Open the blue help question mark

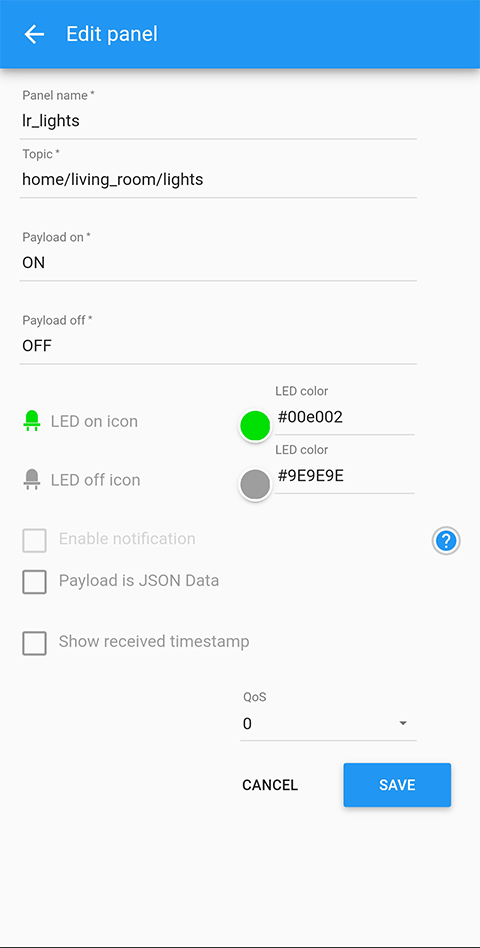(446, 541)
